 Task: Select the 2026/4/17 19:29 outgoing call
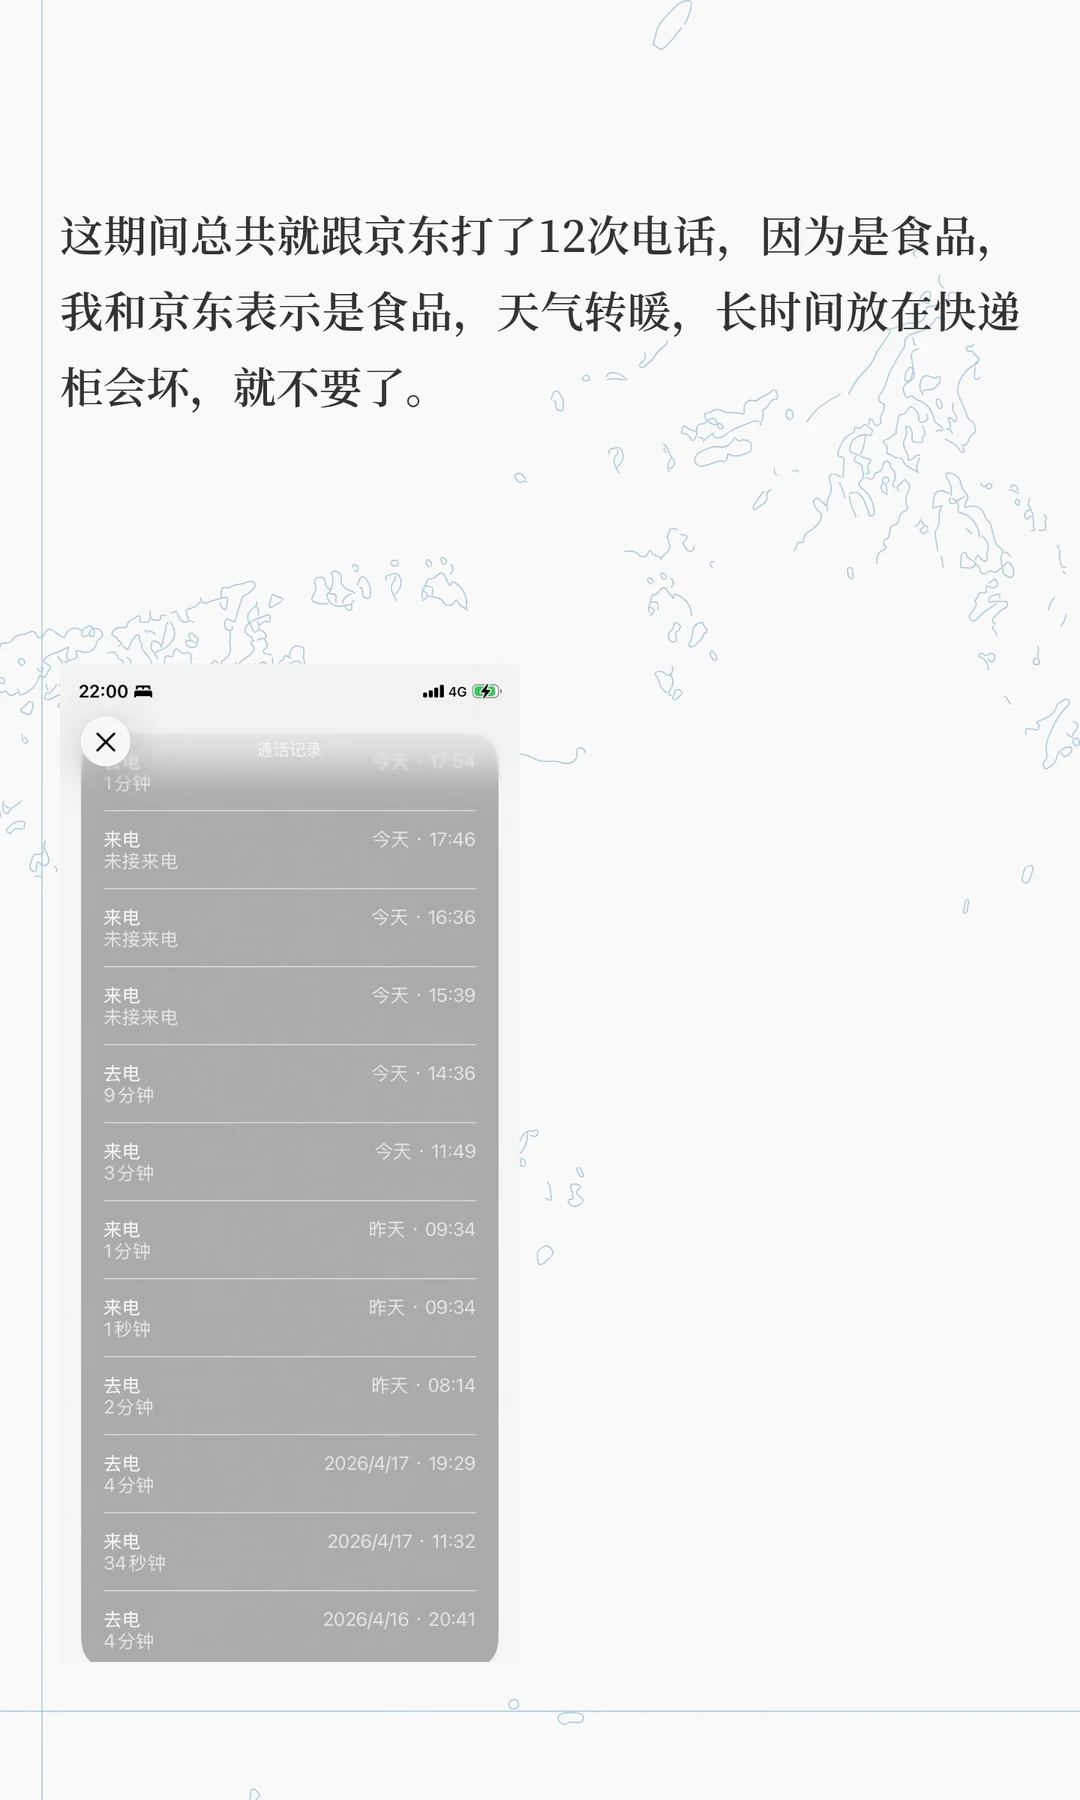290,1474
